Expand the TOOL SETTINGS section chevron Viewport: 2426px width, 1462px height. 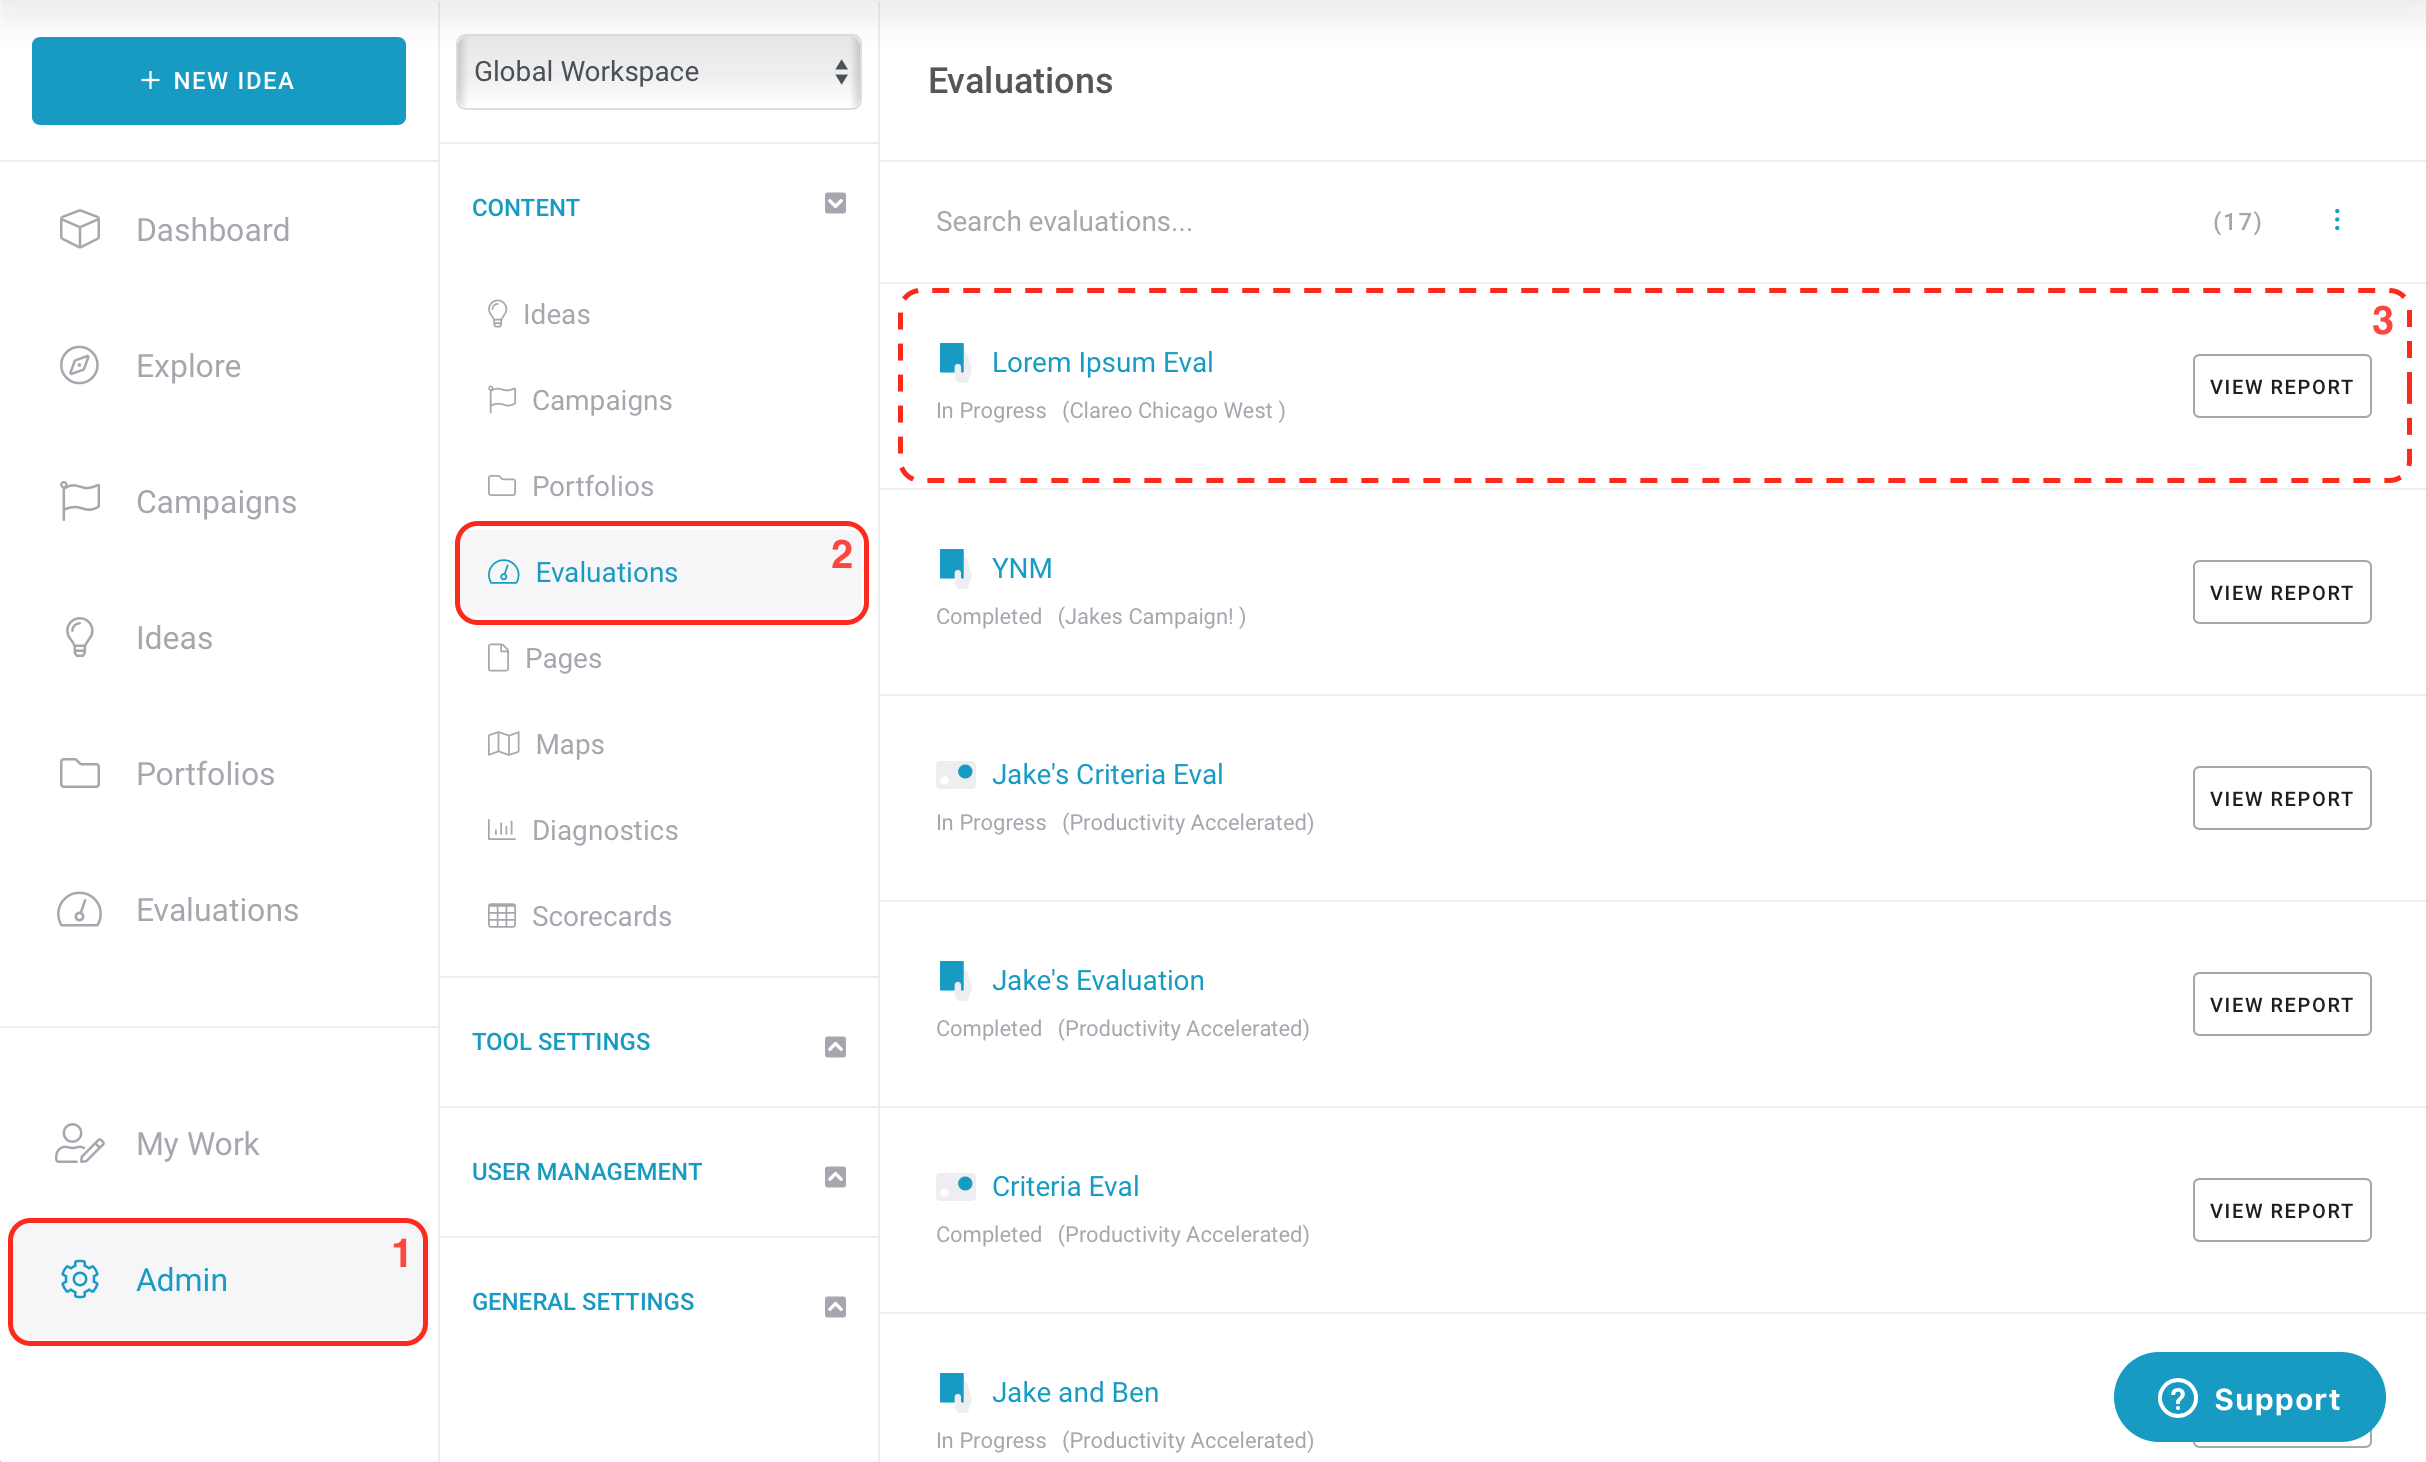(835, 1046)
